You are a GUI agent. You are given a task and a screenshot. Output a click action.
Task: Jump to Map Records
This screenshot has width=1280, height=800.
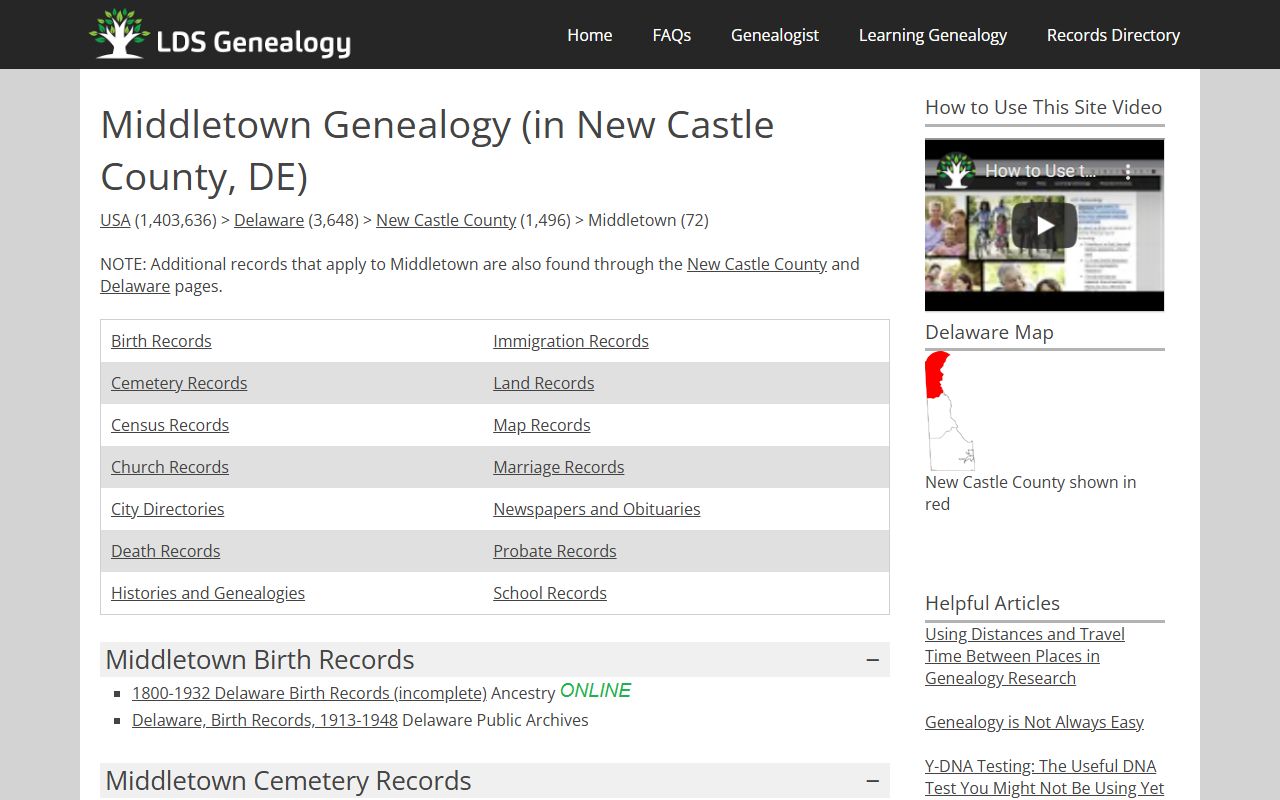pyautogui.click(x=542, y=425)
